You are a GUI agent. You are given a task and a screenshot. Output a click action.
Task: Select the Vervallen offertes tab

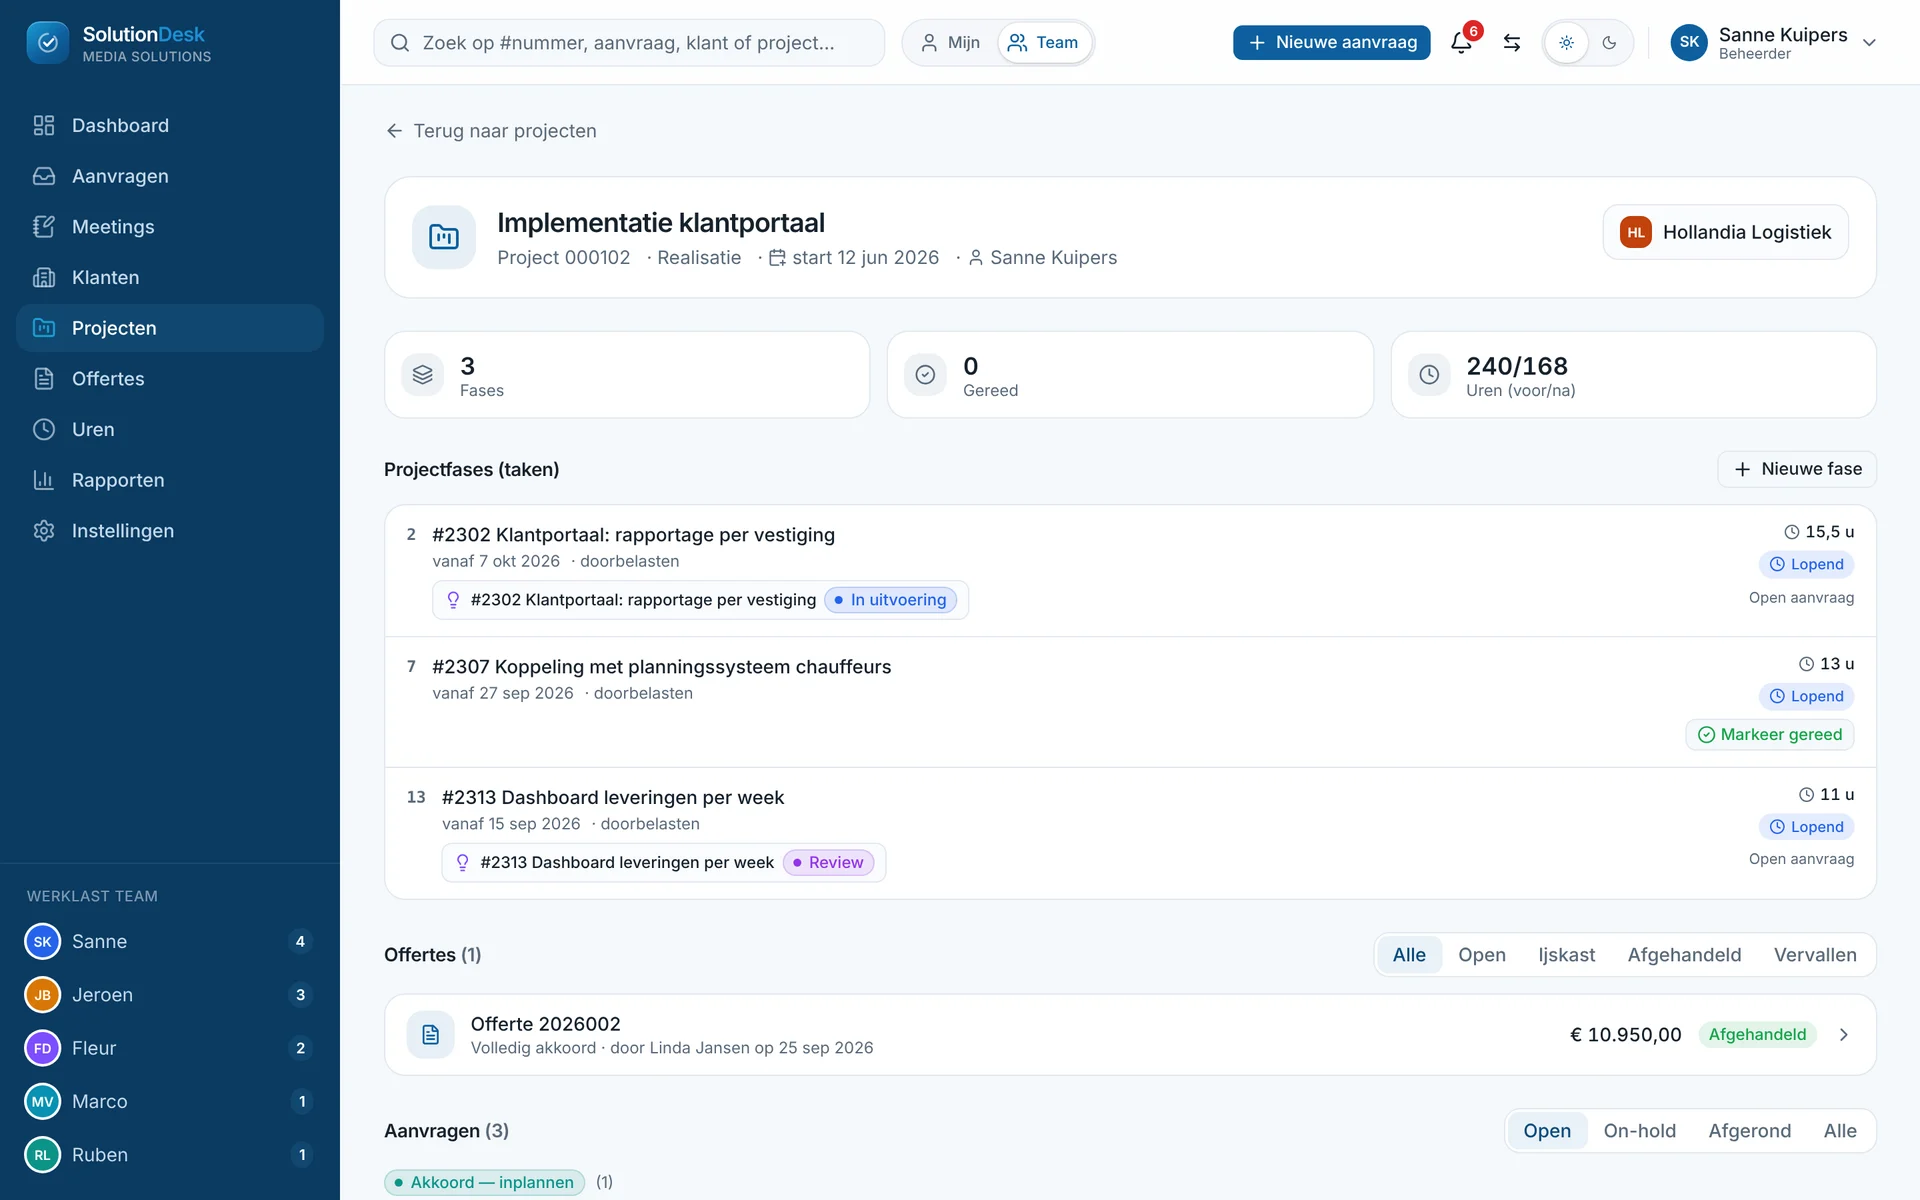1815,955
